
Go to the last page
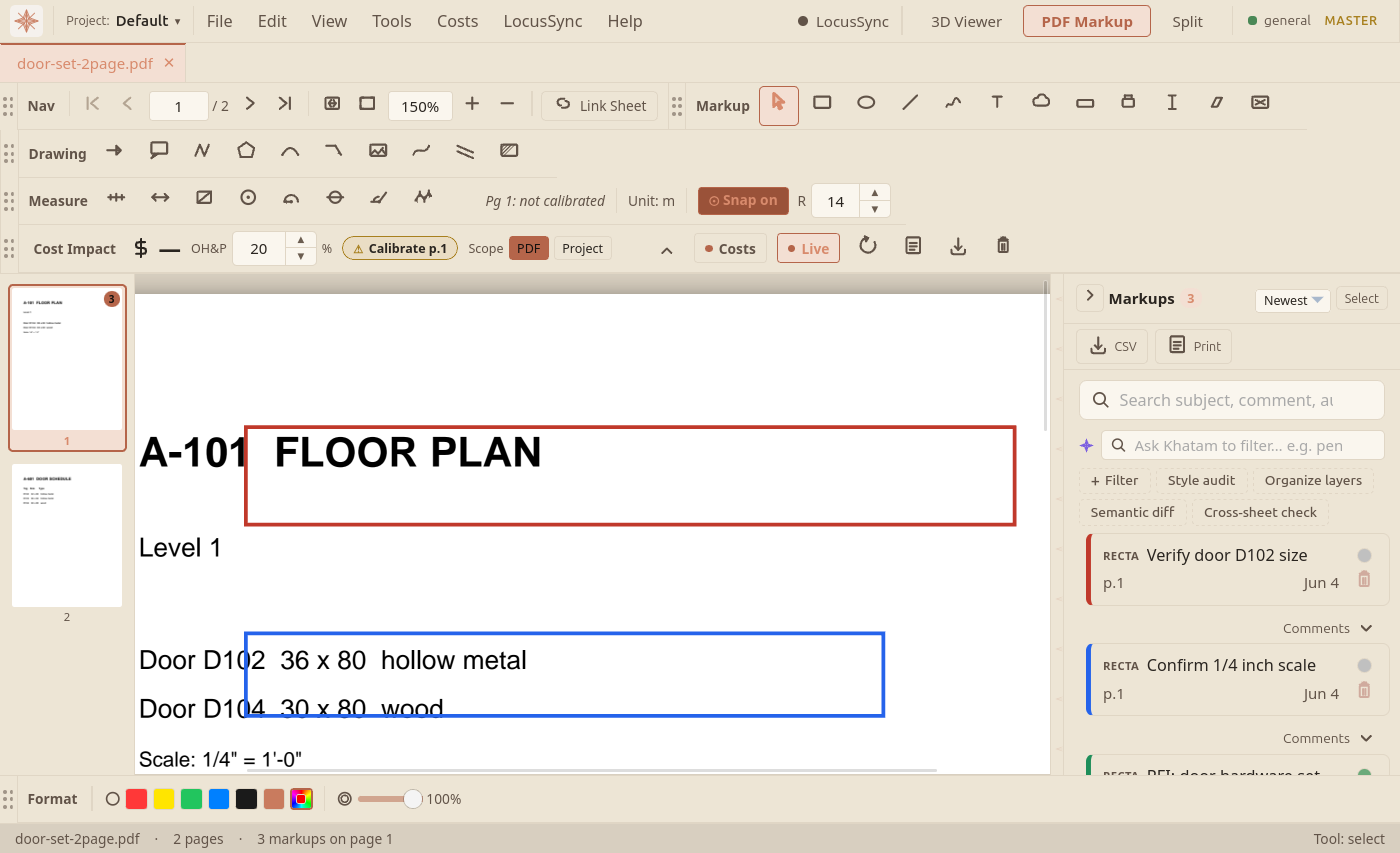coord(285,103)
